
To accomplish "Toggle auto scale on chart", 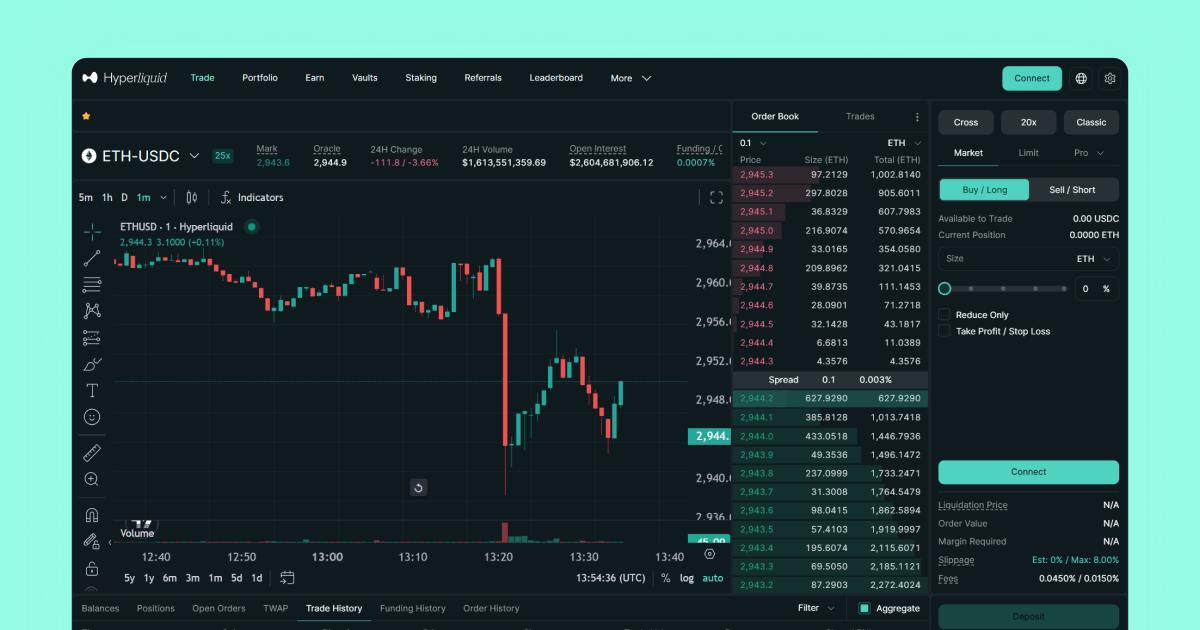I will tap(712, 578).
